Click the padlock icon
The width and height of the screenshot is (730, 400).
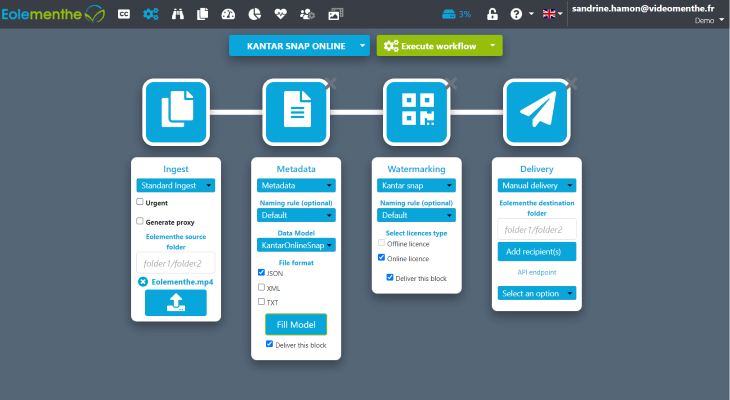(492, 14)
